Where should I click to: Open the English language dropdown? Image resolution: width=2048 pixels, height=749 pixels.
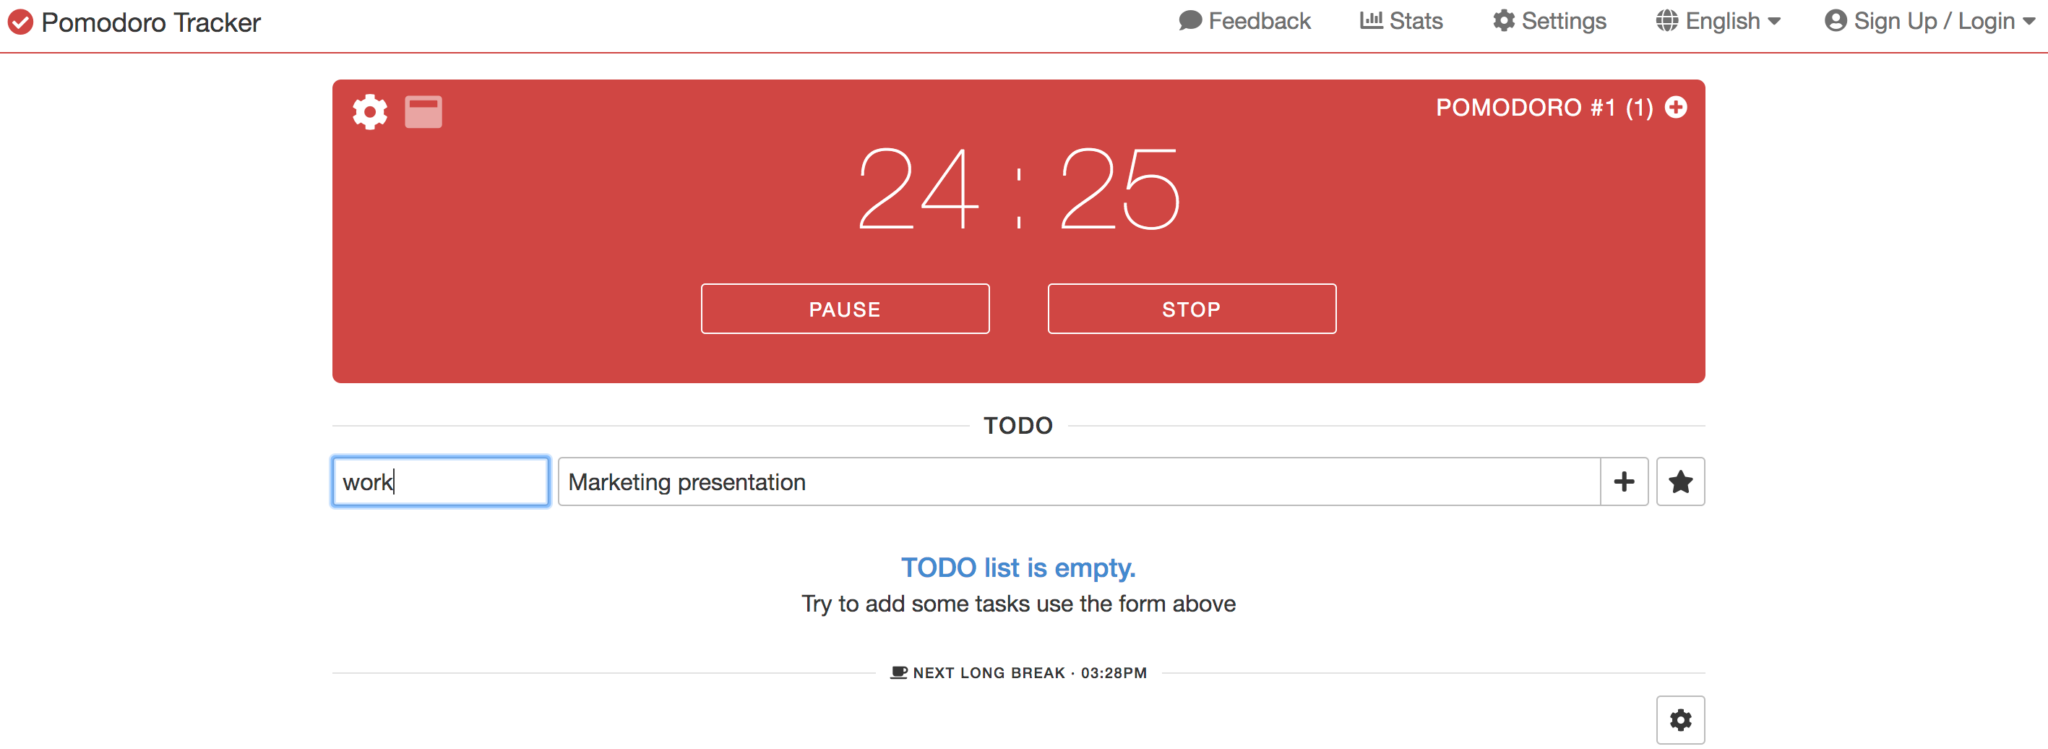pyautogui.click(x=1722, y=20)
